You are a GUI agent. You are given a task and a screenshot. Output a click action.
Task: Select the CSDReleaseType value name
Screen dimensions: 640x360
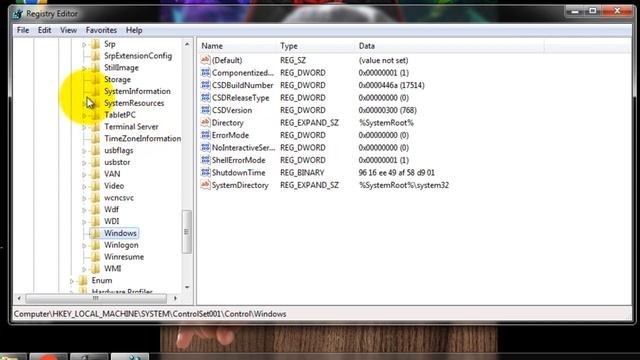tap(240, 98)
